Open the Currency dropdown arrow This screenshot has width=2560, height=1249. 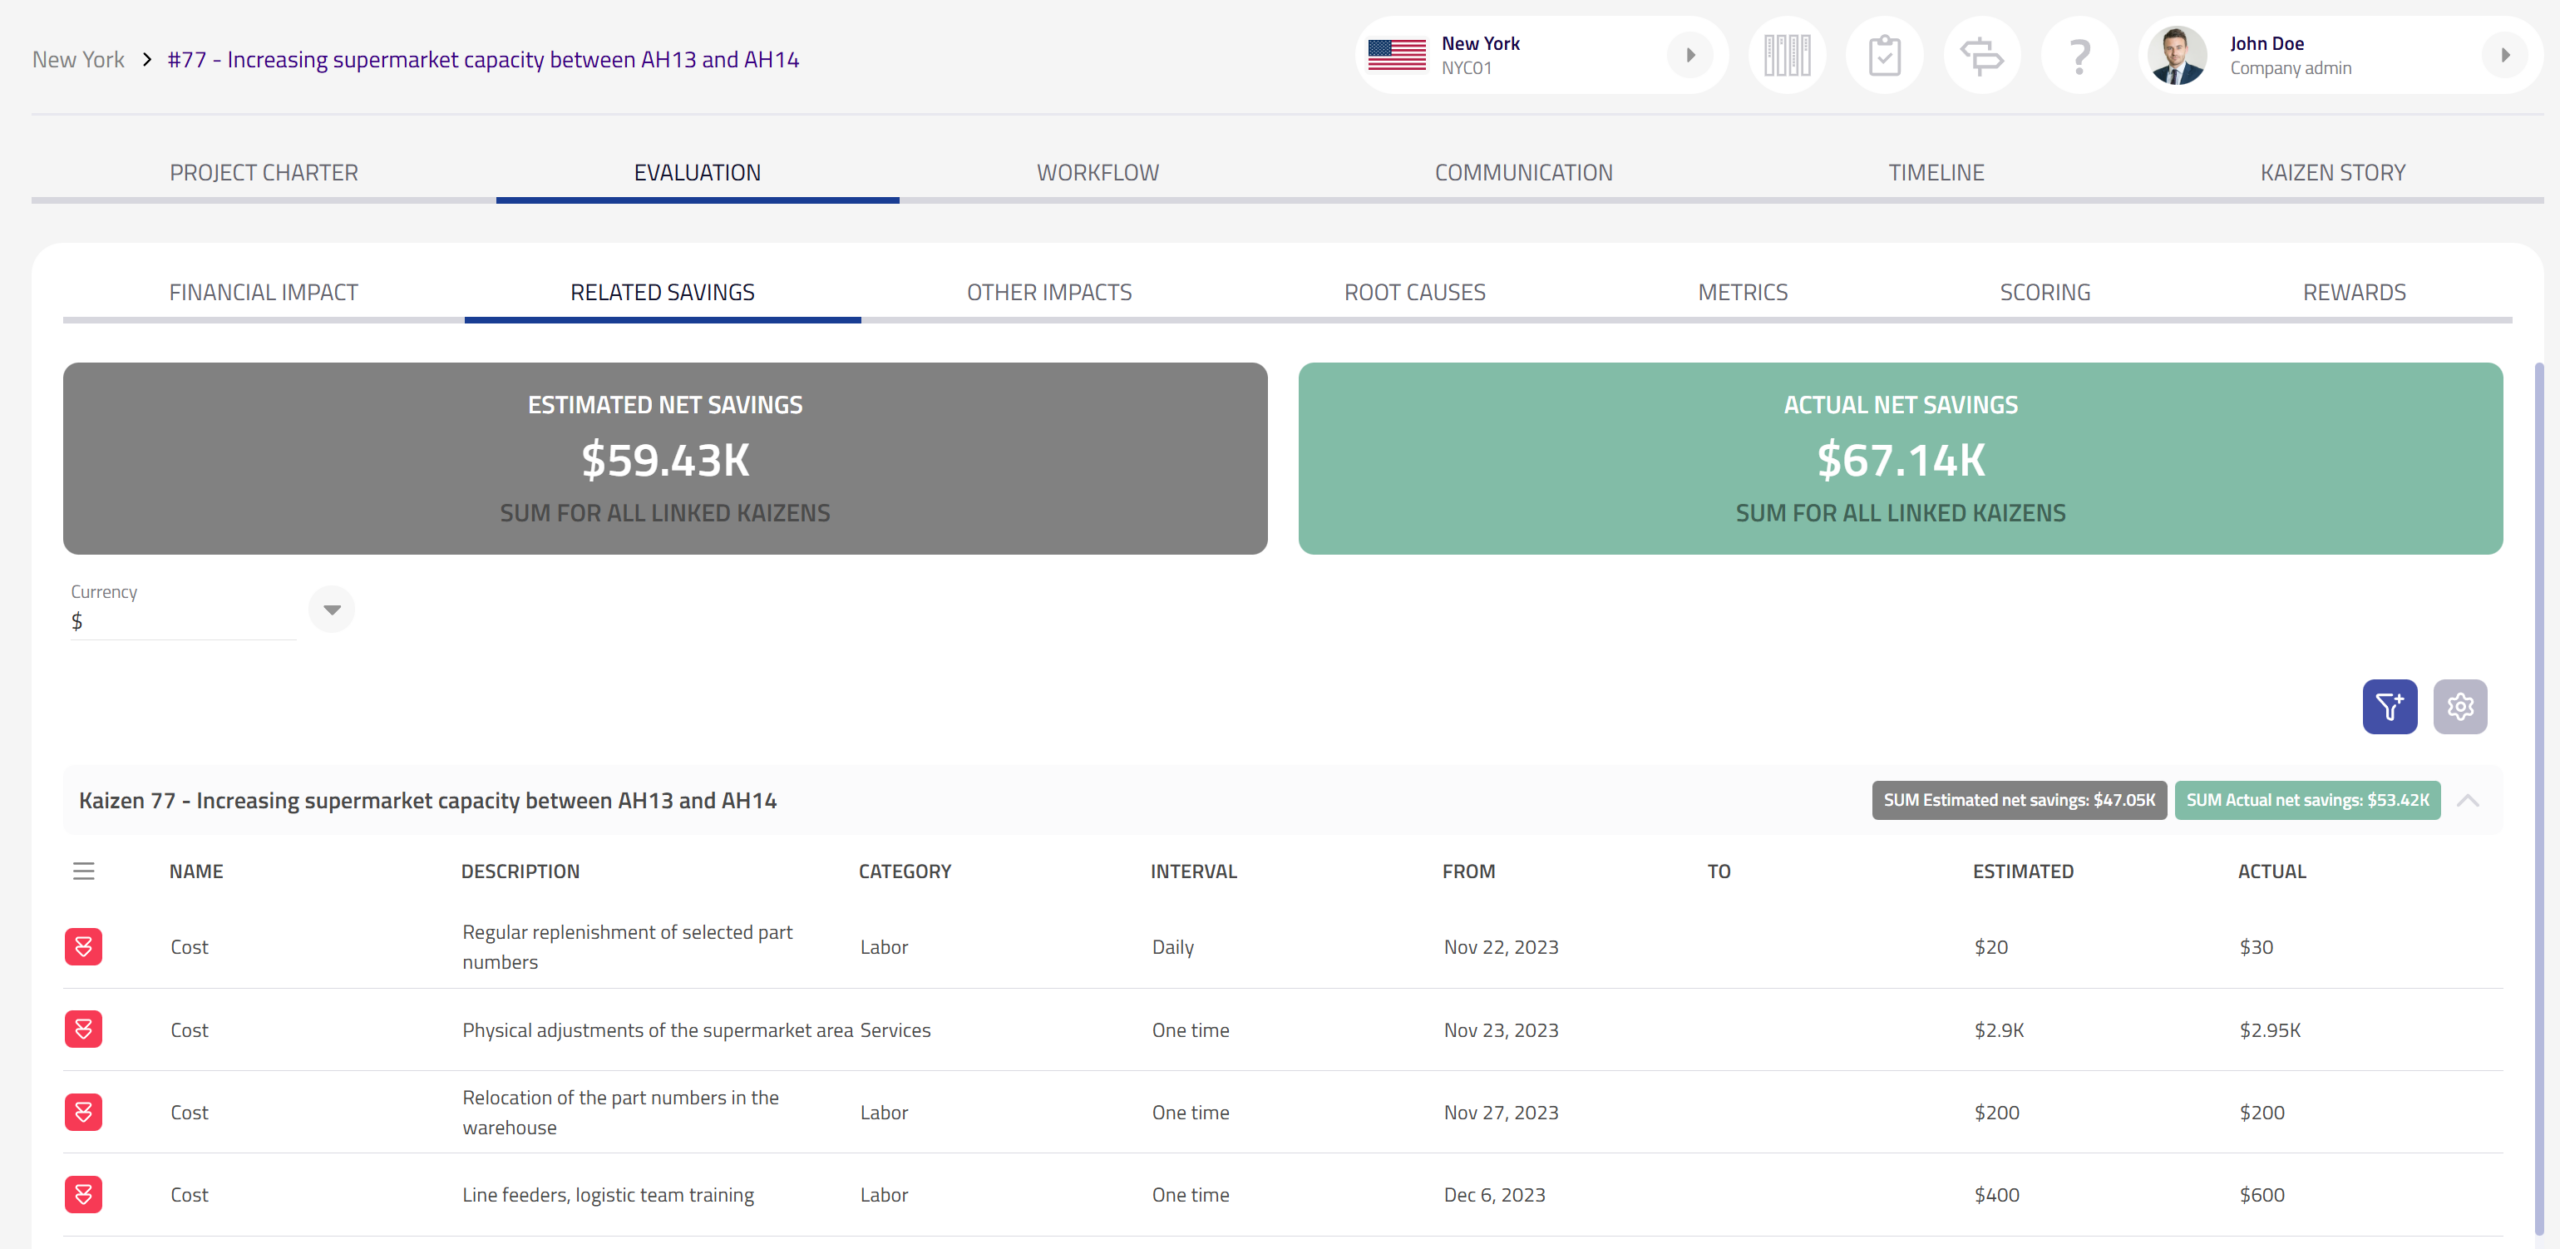pos(332,609)
